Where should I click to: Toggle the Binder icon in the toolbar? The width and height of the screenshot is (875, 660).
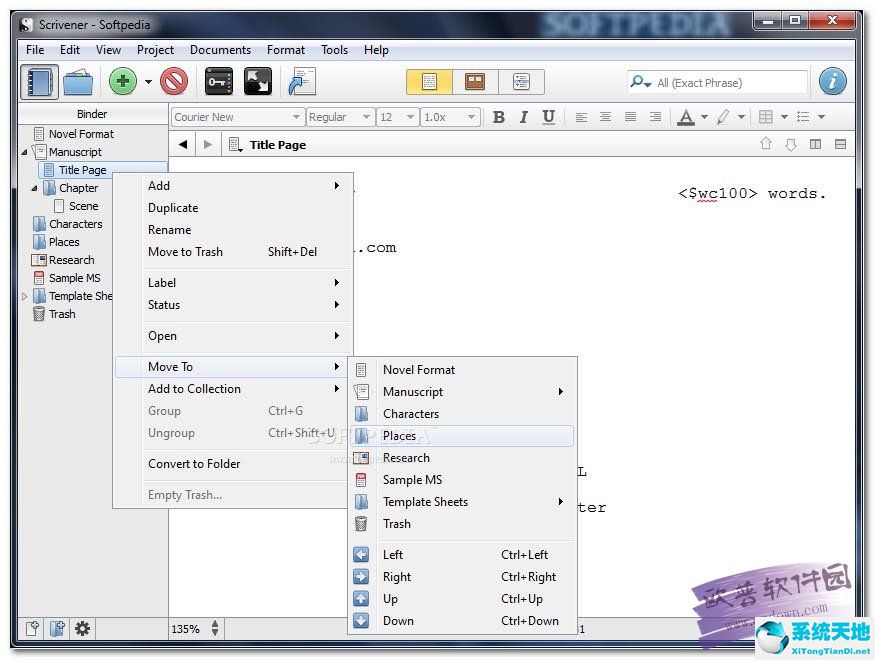coord(39,82)
